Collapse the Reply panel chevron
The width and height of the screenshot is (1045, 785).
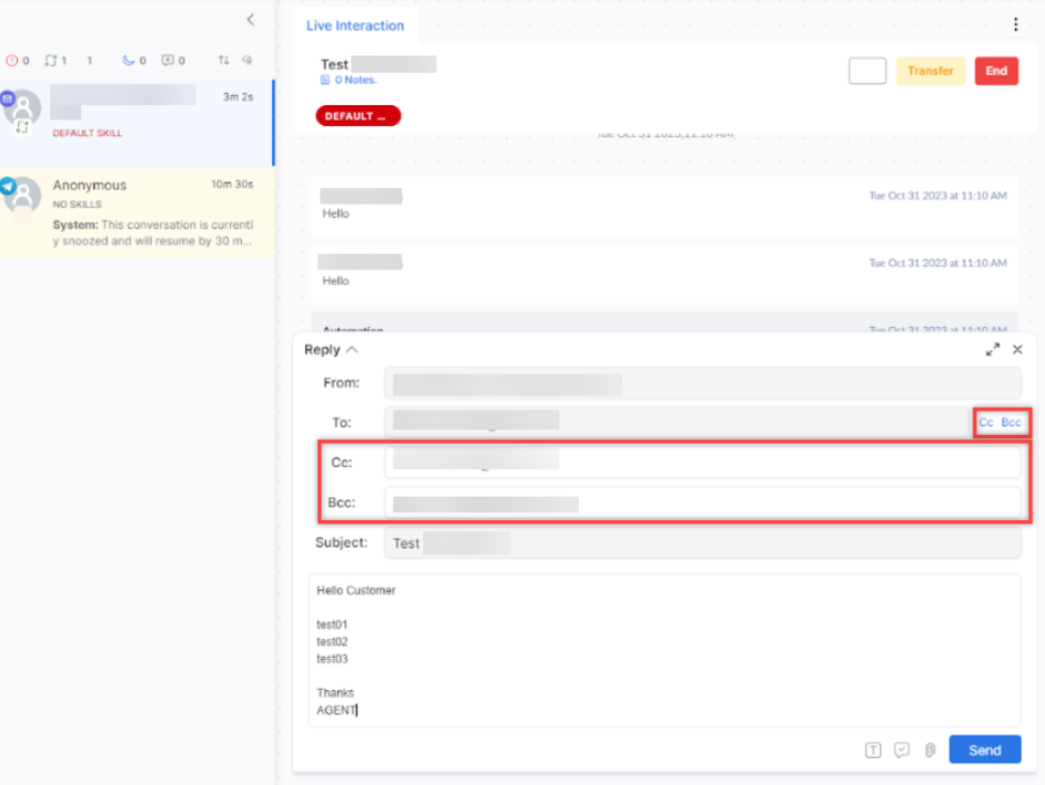pyautogui.click(x=352, y=350)
